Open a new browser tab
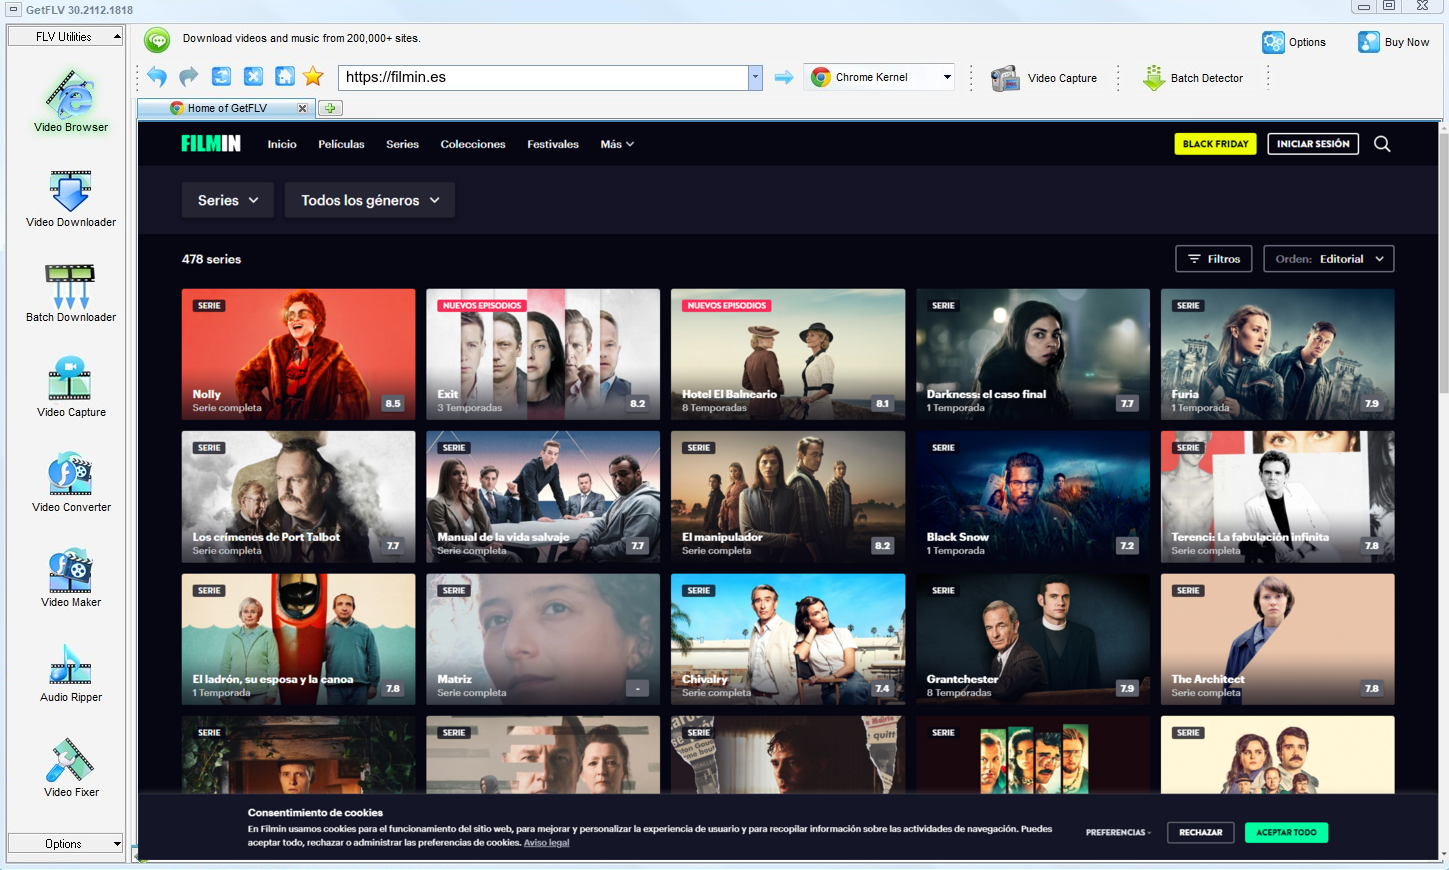Image resolution: width=1449 pixels, height=870 pixels. [x=330, y=108]
